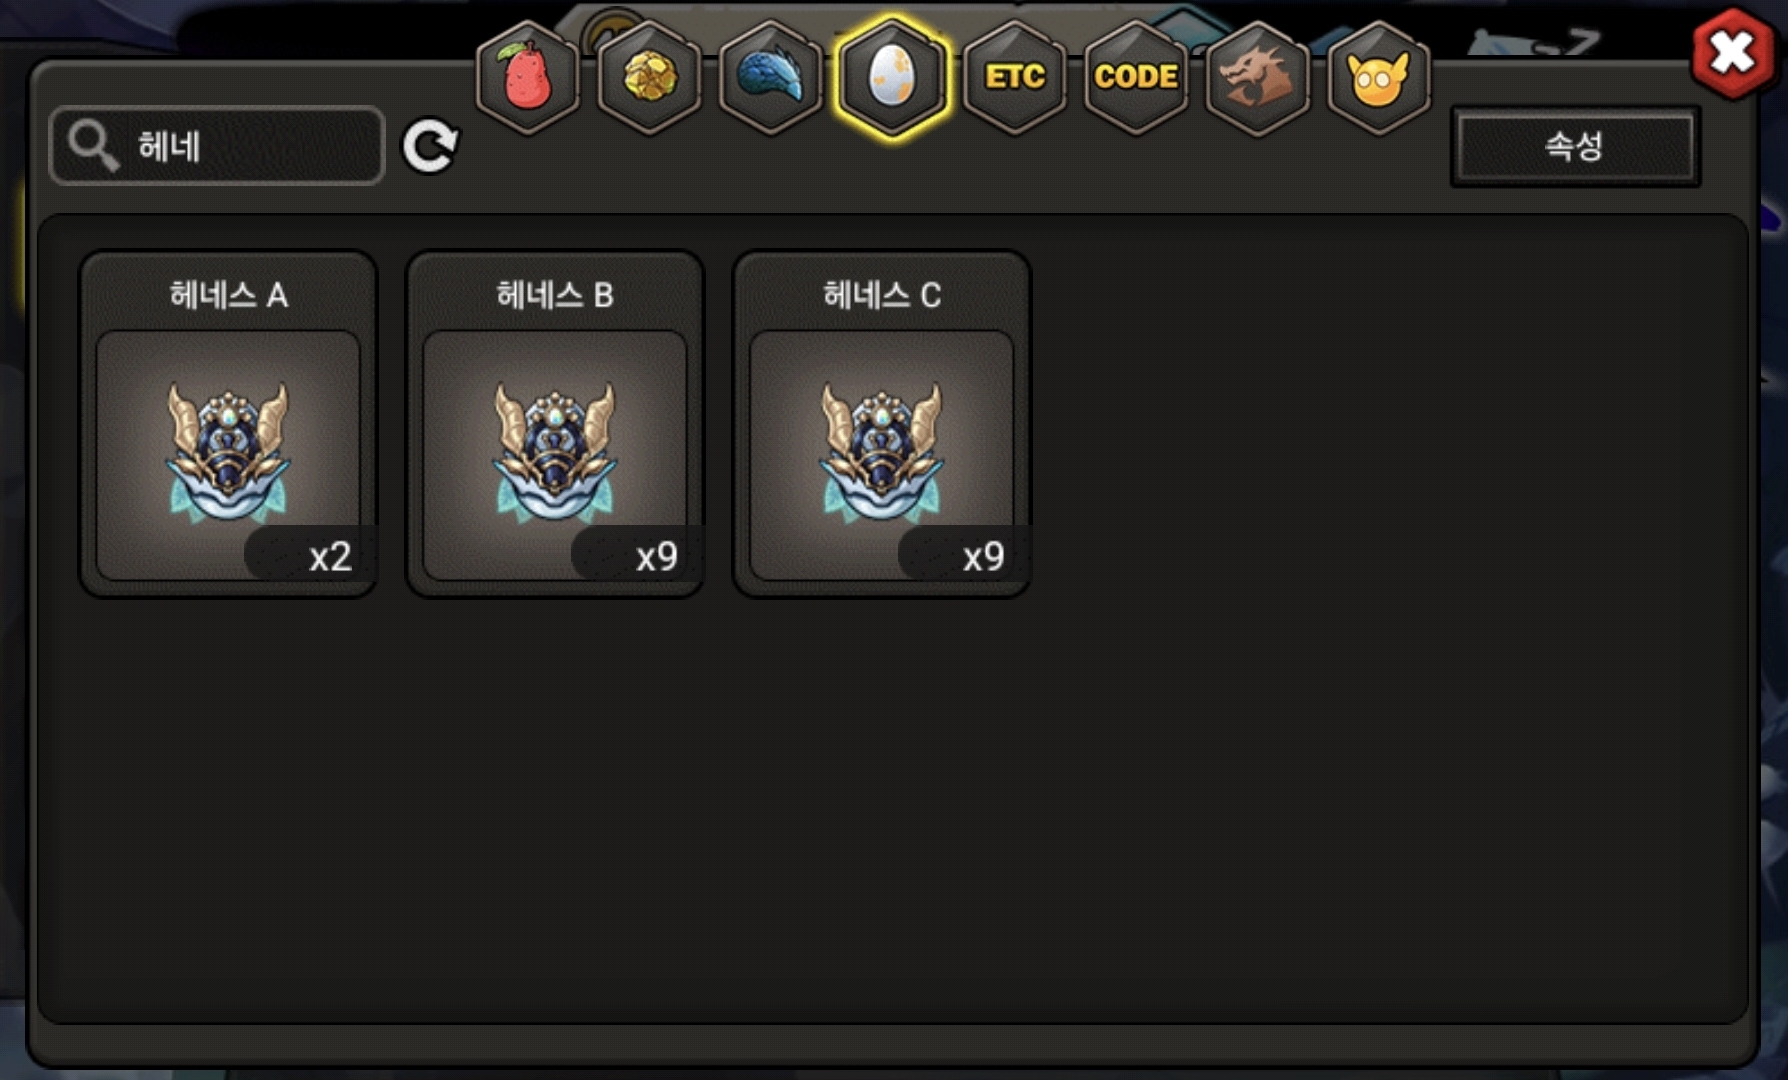Click the x2 count on 헤네스 A
The height and width of the screenshot is (1080, 1788).
coord(330,556)
